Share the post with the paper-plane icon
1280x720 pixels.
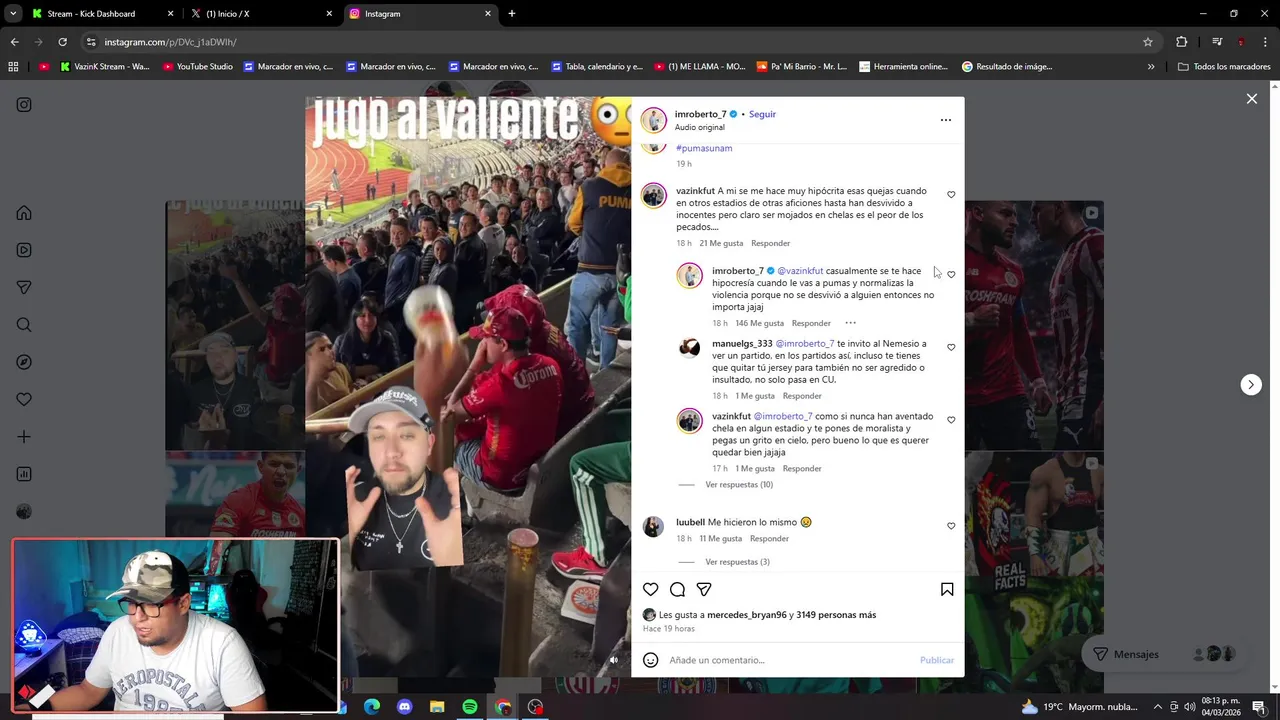pos(704,589)
